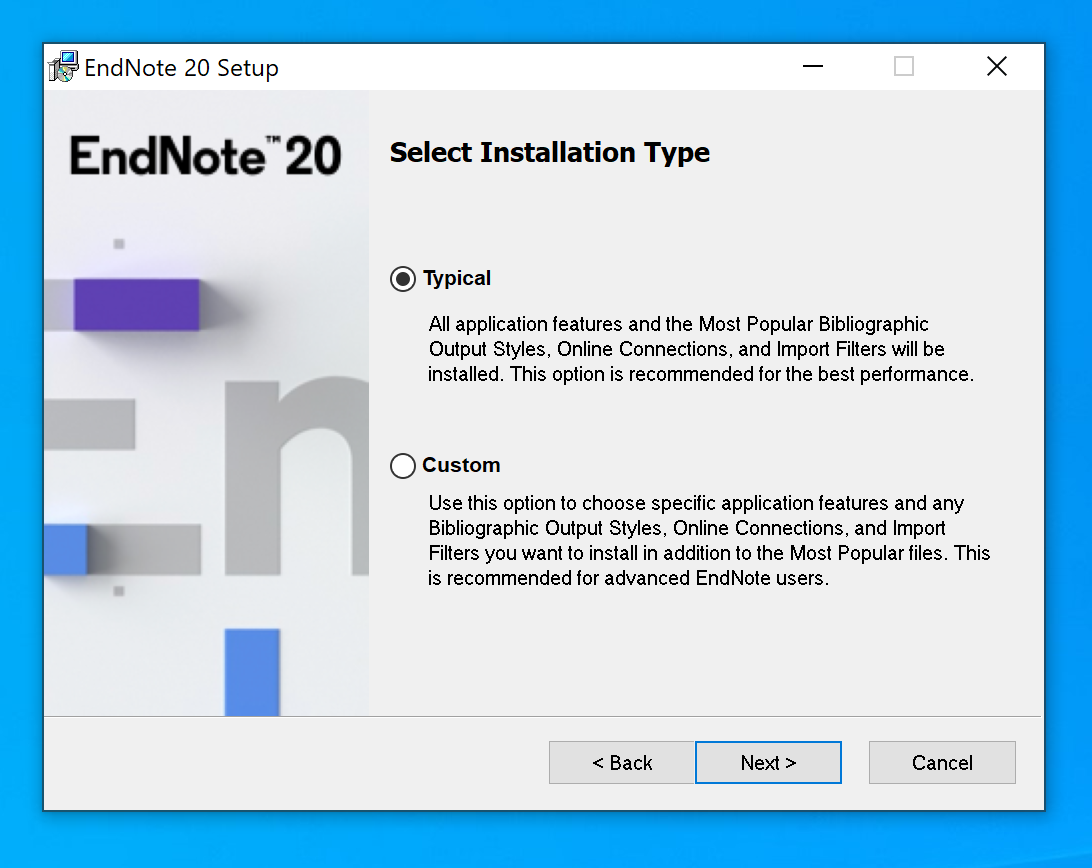Proceed by pressing the Next button

tap(768, 763)
